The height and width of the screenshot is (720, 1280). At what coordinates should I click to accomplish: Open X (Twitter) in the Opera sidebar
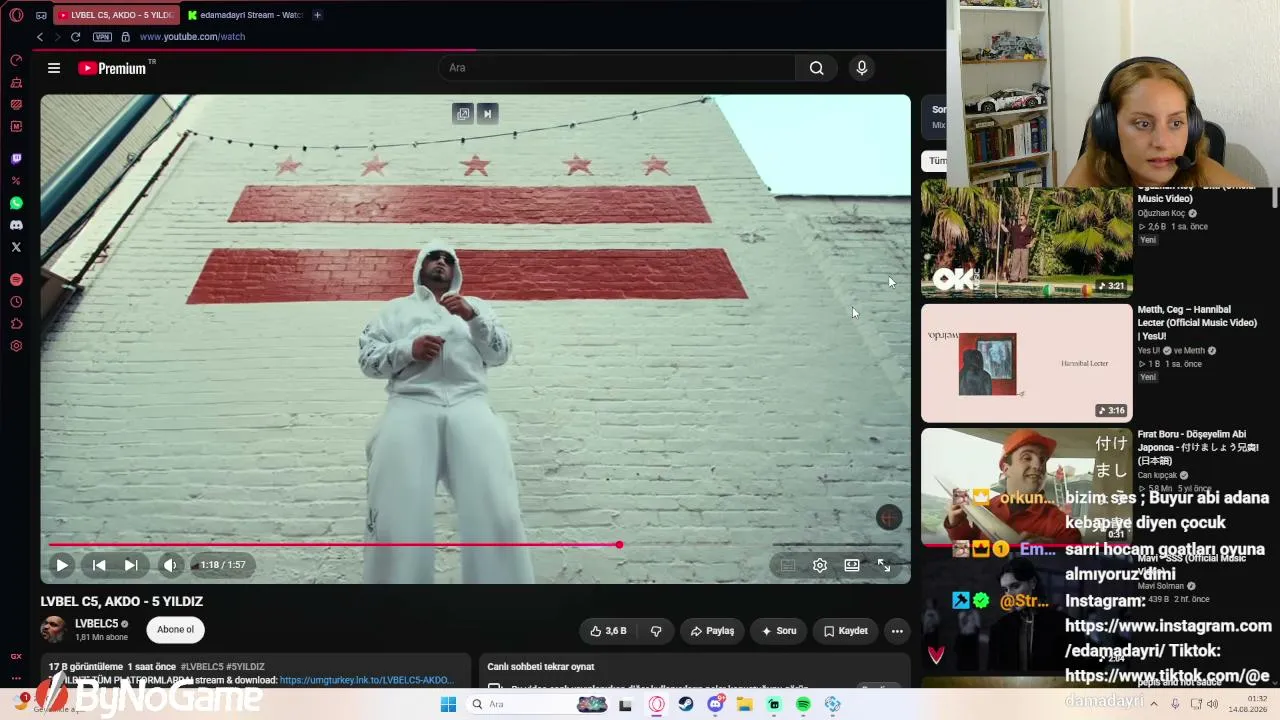[x=16, y=247]
